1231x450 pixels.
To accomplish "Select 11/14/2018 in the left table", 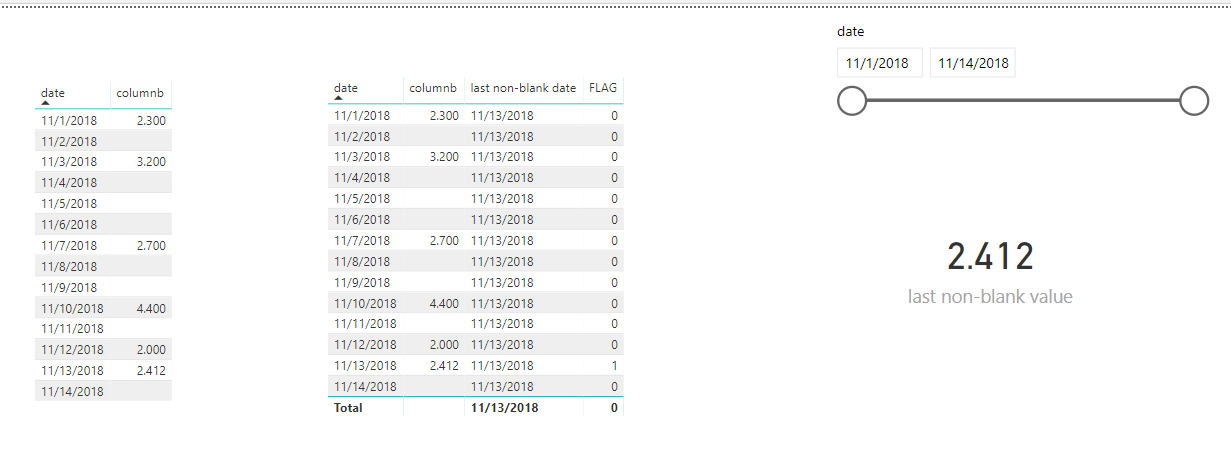I will pos(72,391).
